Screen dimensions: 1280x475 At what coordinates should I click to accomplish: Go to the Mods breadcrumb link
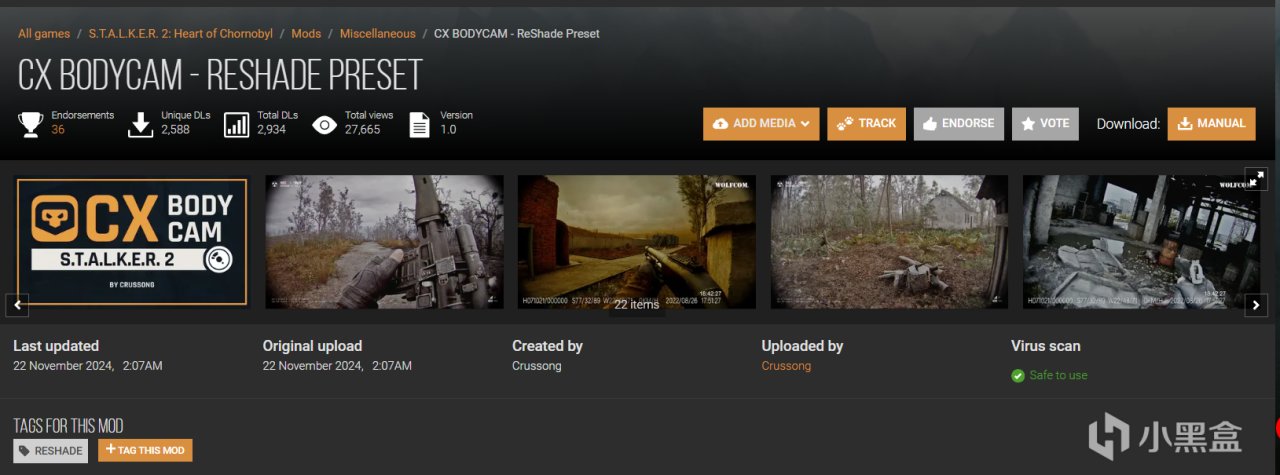click(306, 34)
